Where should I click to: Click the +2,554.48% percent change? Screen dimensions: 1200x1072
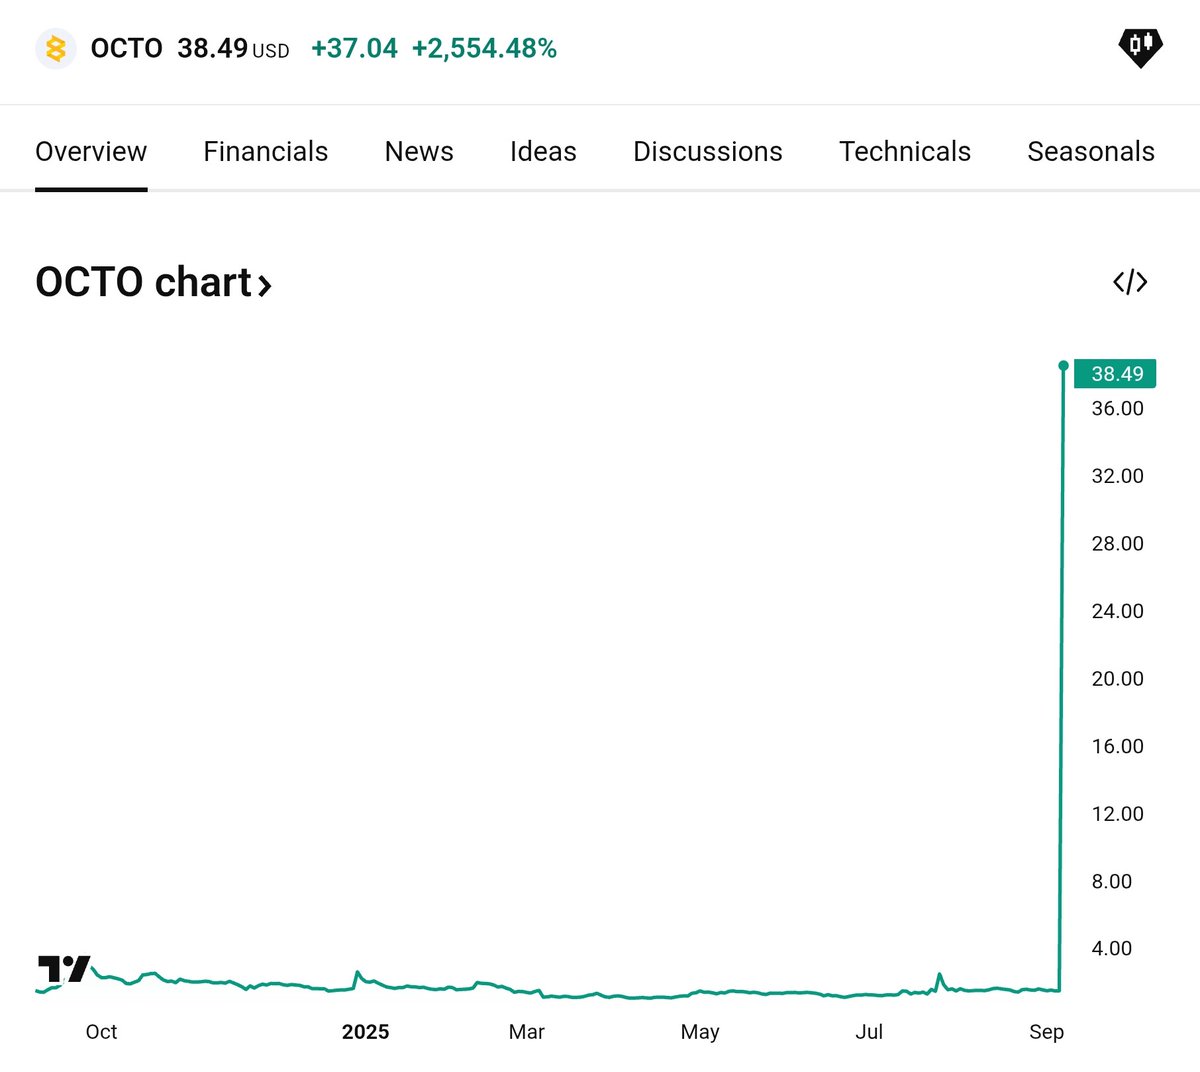pos(484,48)
